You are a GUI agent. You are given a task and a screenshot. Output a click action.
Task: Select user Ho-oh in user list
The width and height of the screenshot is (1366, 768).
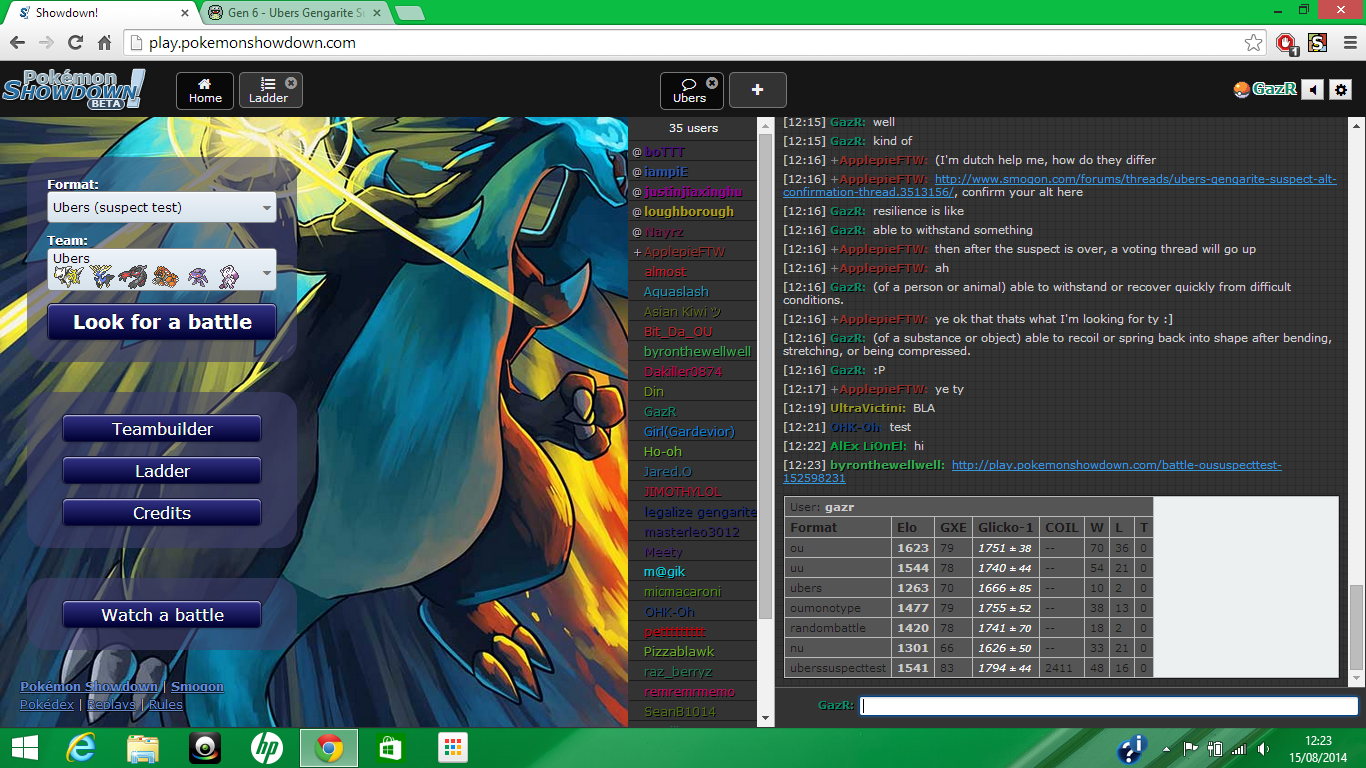tap(693, 451)
